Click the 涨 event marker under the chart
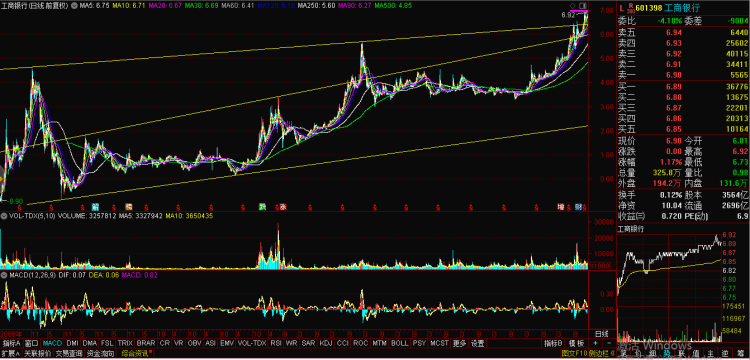 pyautogui.click(x=283, y=207)
